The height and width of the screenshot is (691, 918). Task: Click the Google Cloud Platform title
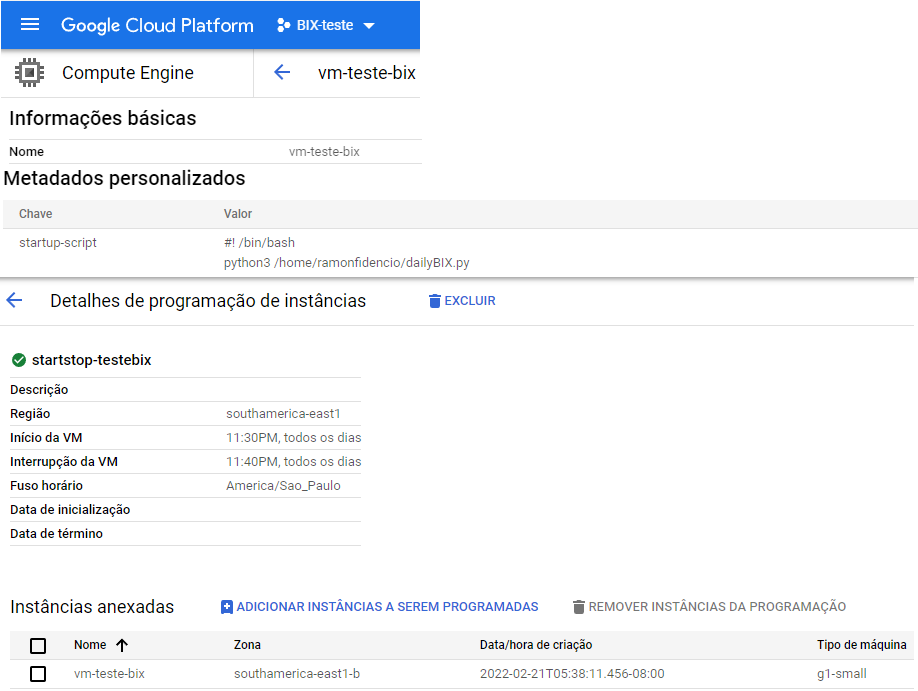point(157,25)
